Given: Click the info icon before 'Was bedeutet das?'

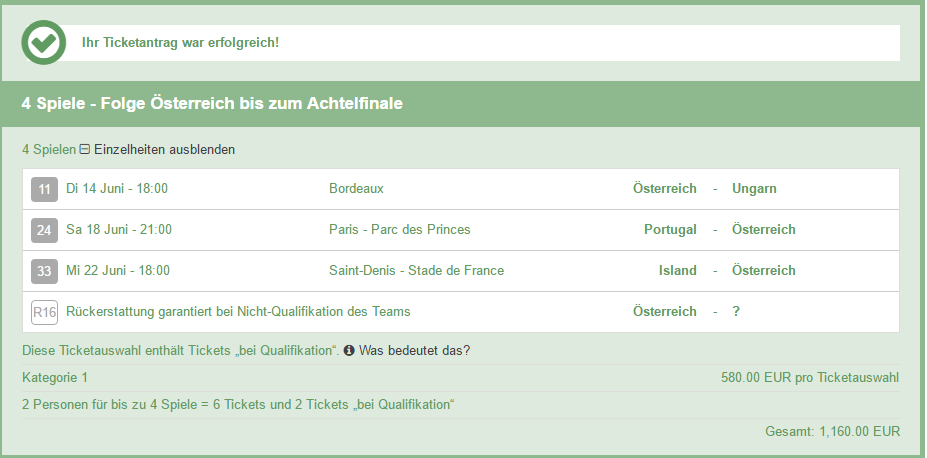Looking at the screenshot, I should (349, 350).
